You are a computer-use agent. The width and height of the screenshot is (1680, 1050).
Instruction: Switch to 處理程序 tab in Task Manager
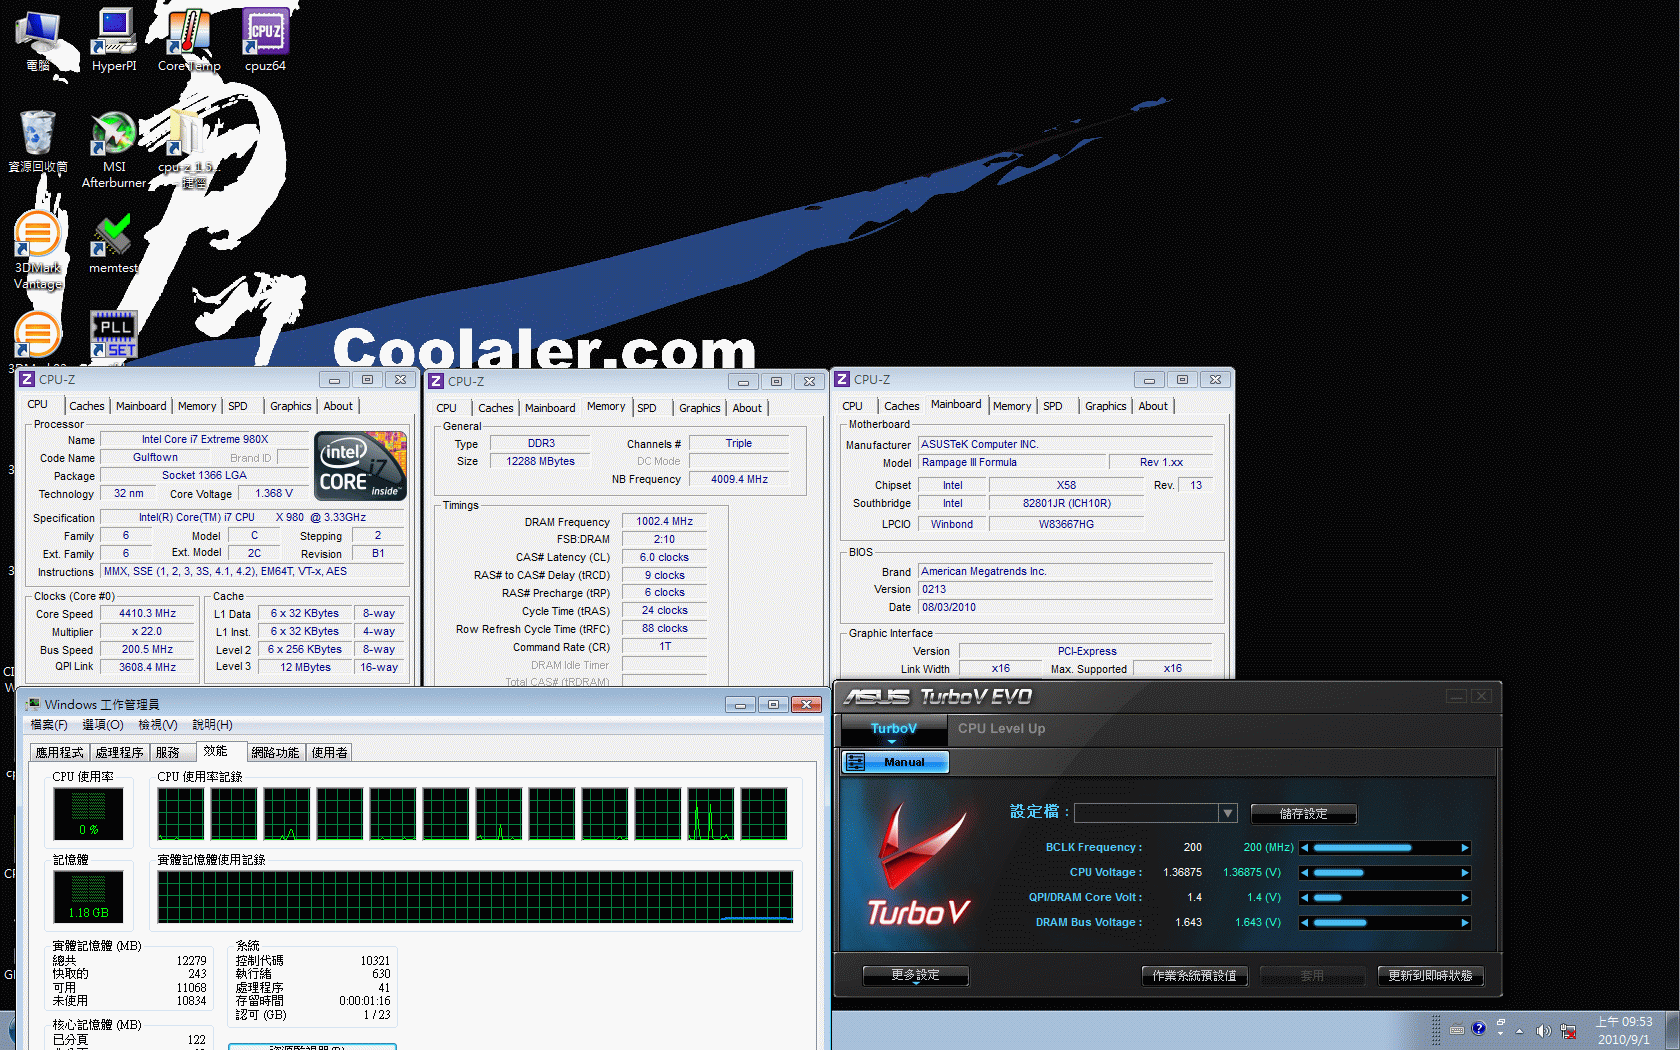(x=120, y=753)
